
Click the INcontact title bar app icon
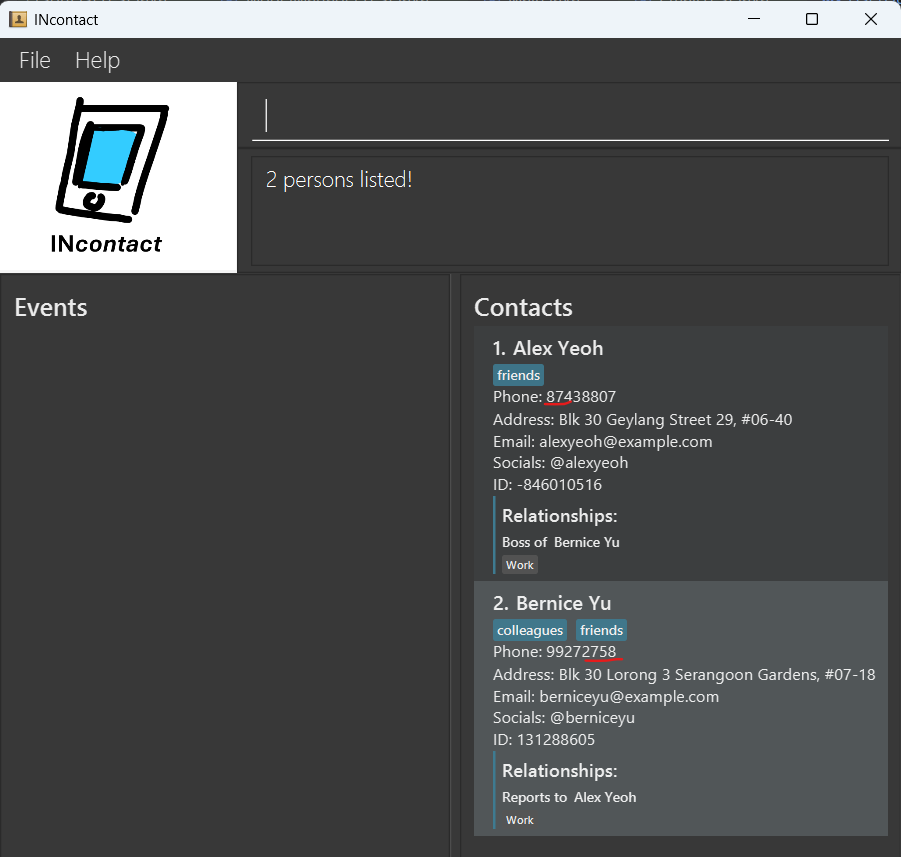point(17,19)
